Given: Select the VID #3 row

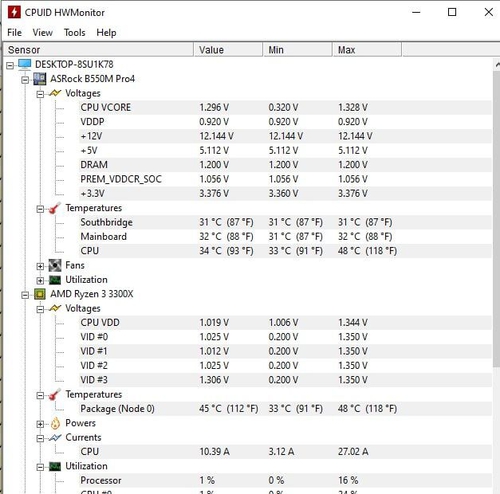Looking at the screenshot, I should click(x=285, y=380).
